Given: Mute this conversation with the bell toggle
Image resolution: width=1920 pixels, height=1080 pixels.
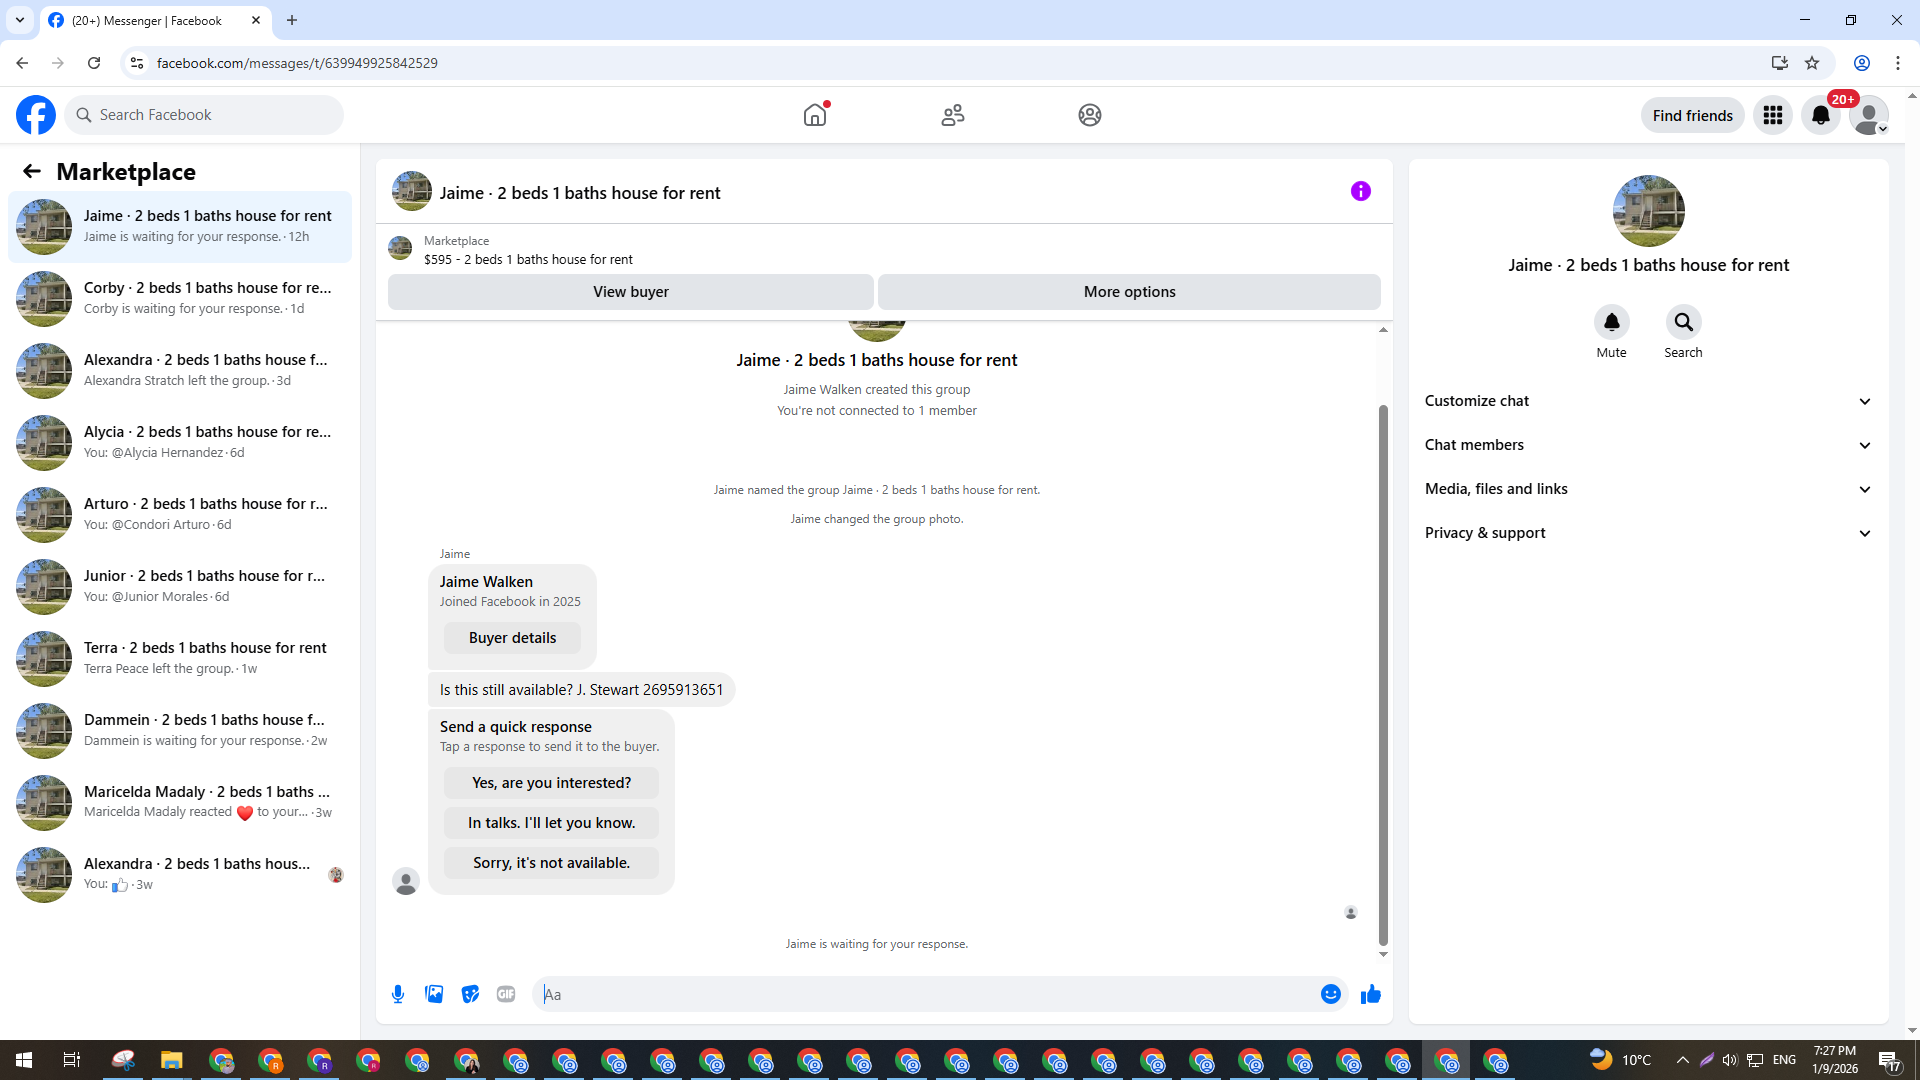Looking at the screenshot, I should click(x=1611, y=322).
